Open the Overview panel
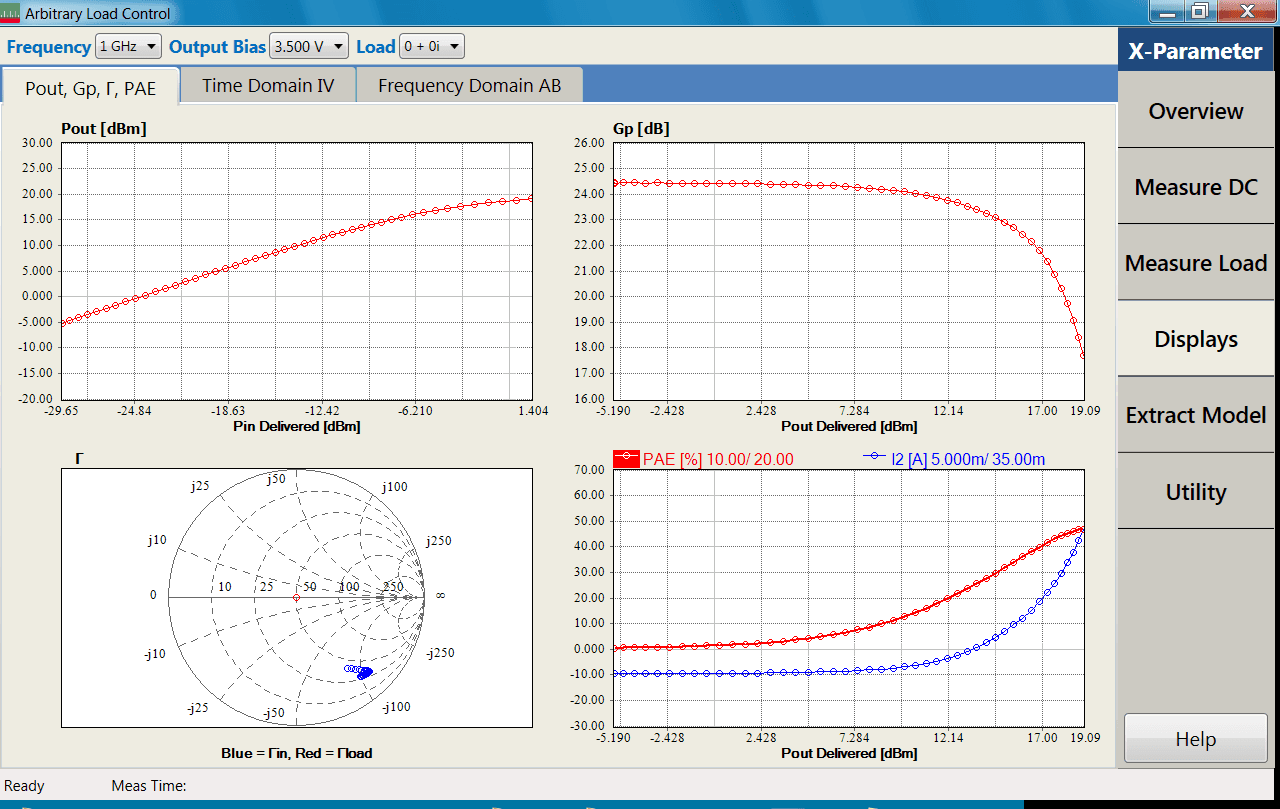1280x809 pixels. tap(1196, 111)
